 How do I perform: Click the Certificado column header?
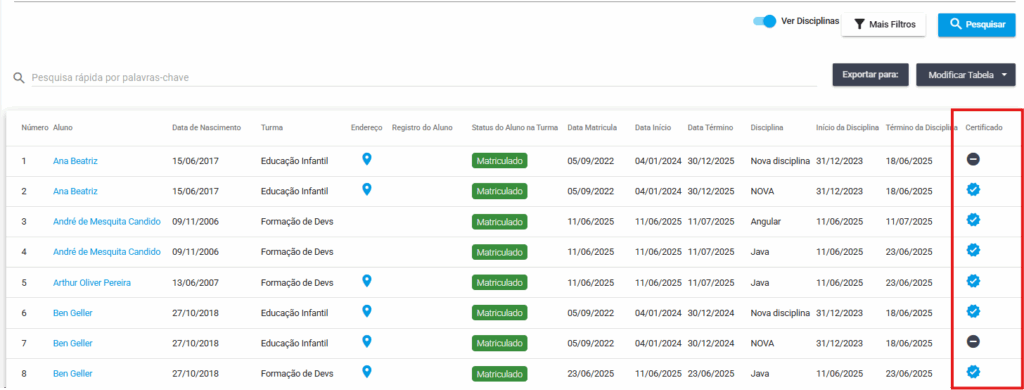[984, 127]
